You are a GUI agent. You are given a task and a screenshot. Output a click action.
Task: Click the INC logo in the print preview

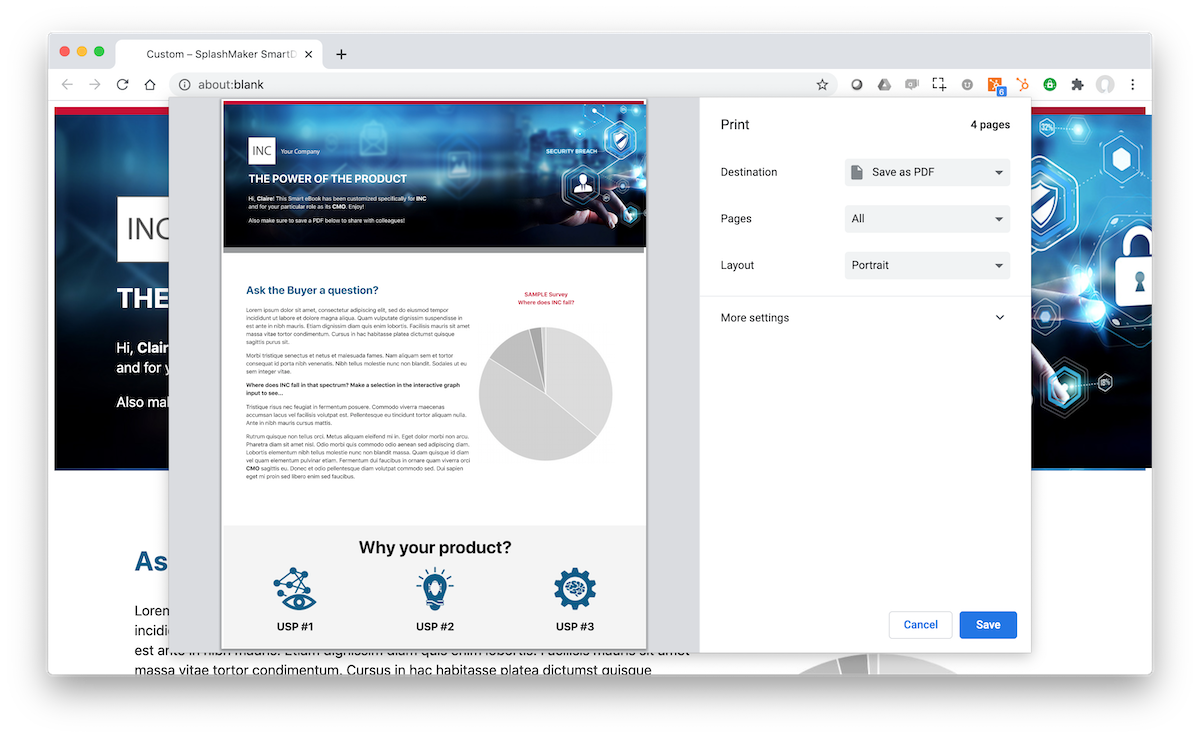(262, 151)
